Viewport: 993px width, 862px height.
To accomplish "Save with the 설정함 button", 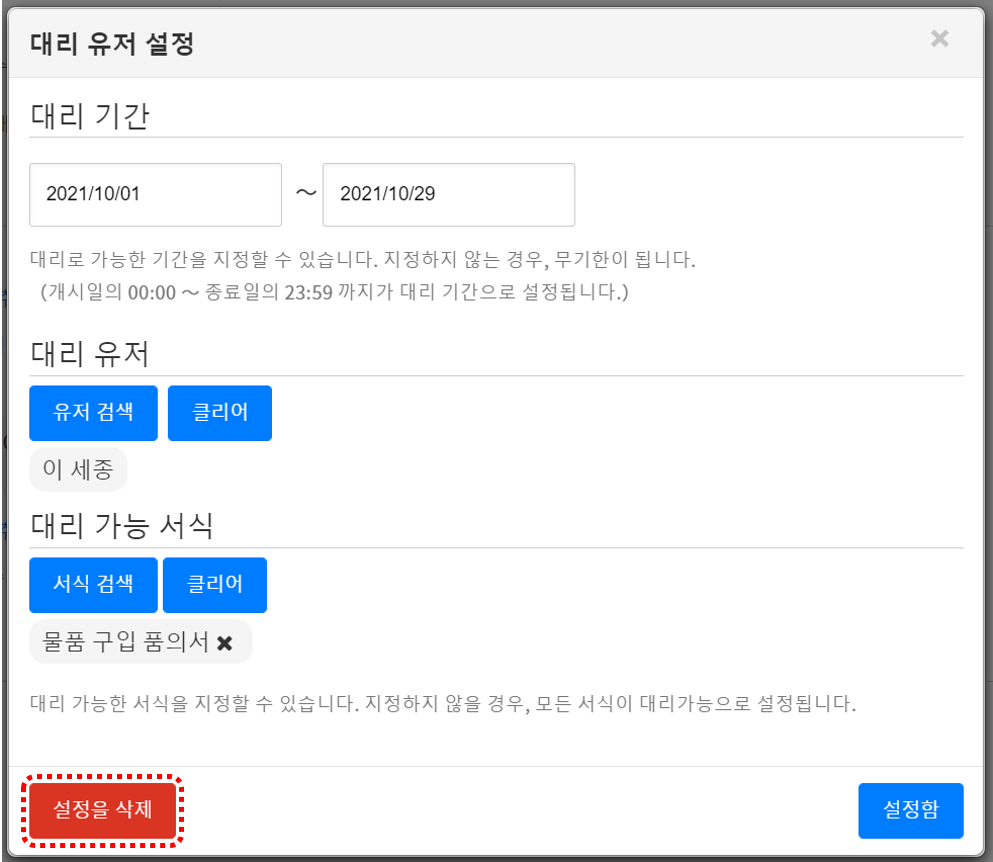I will (910, 810).
